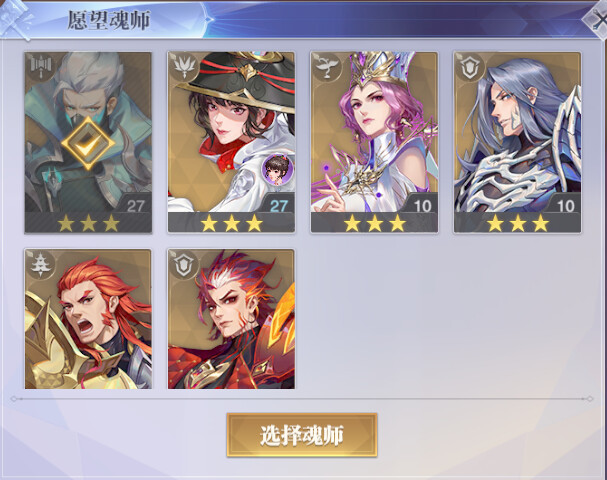Image resolution: width=607 pixels, height=480 pixels.
Task: Select the silver-haired armored hero card
Action: click(518, 142)
